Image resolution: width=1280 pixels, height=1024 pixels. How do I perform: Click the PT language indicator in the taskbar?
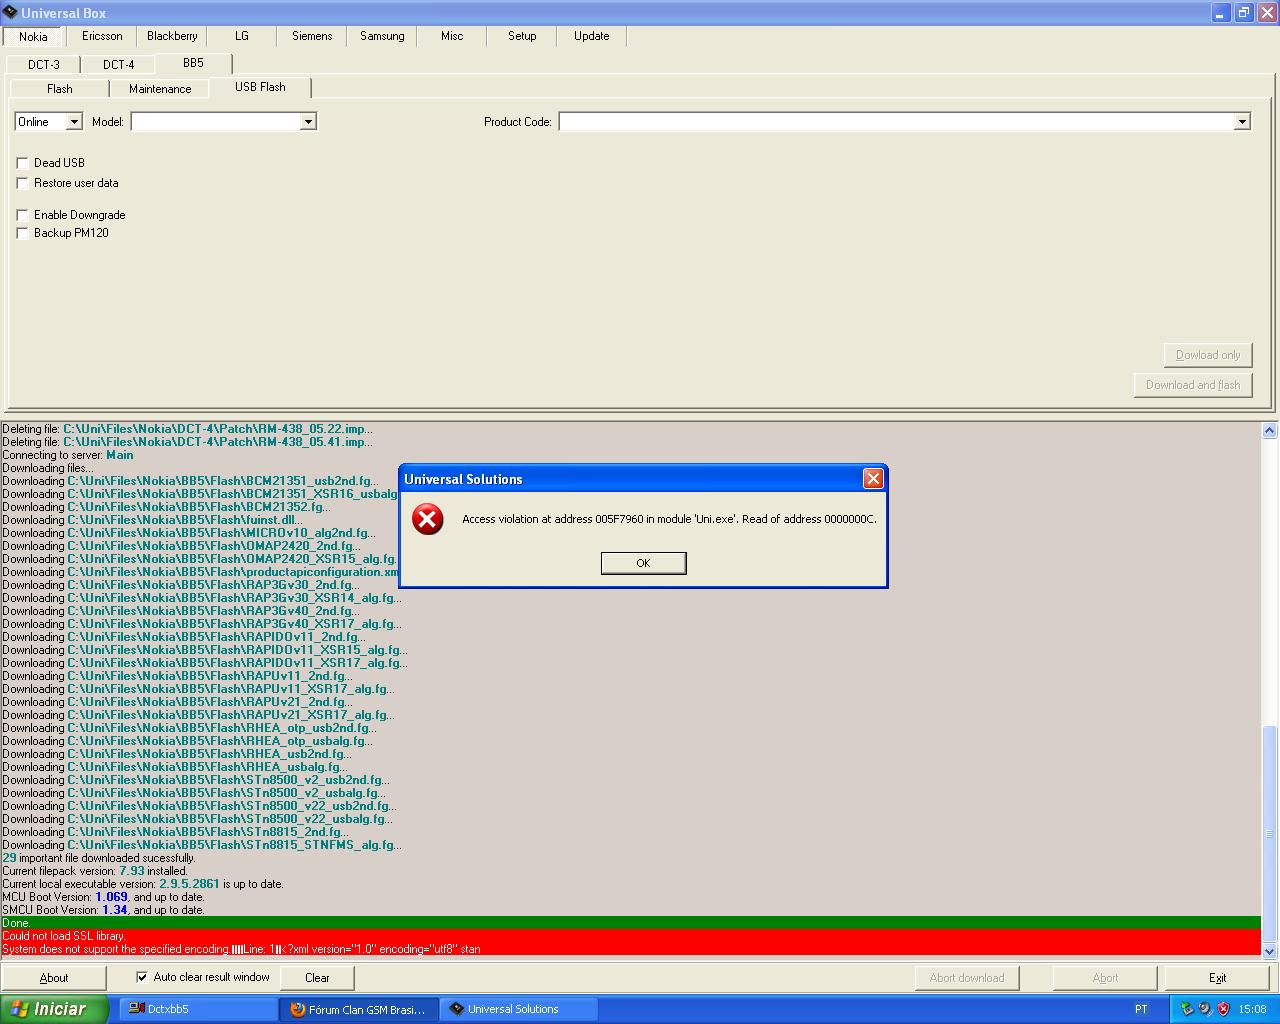(1141, 1009)
